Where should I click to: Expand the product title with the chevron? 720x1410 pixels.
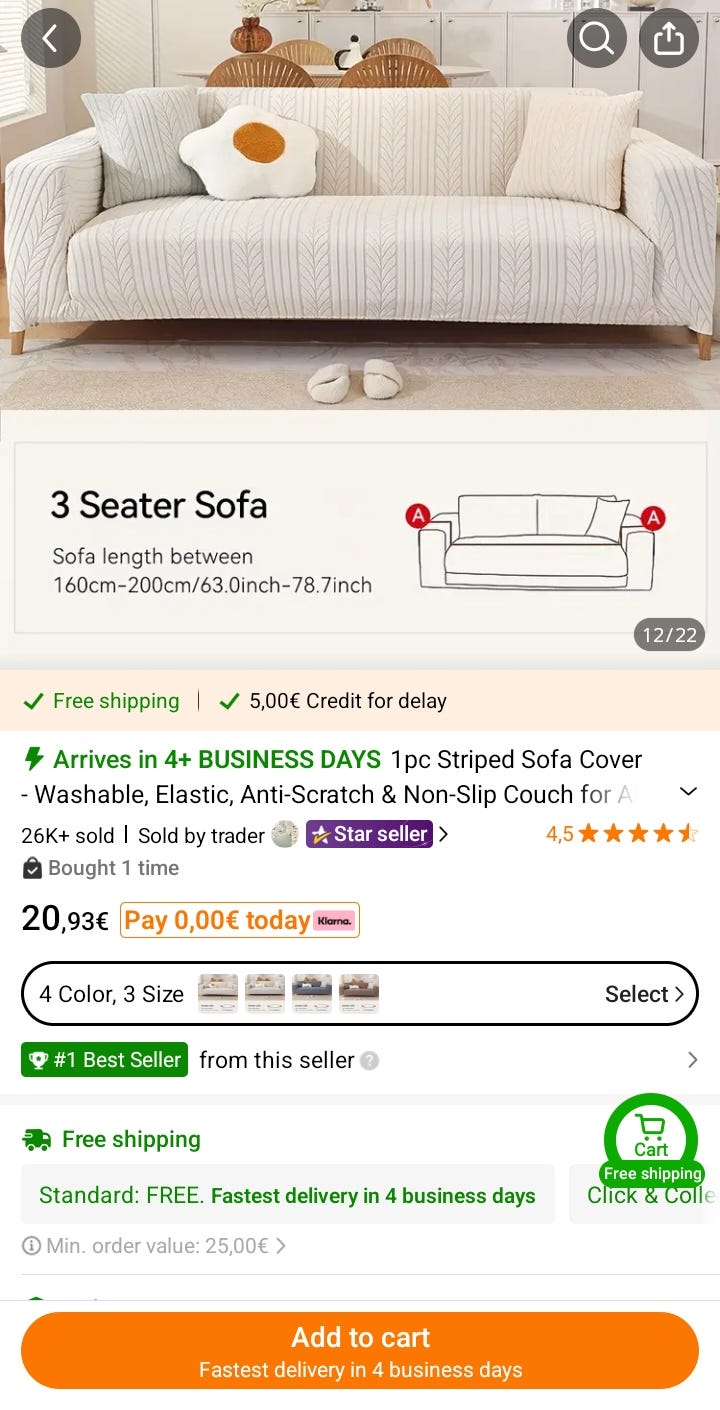(688, 792)
